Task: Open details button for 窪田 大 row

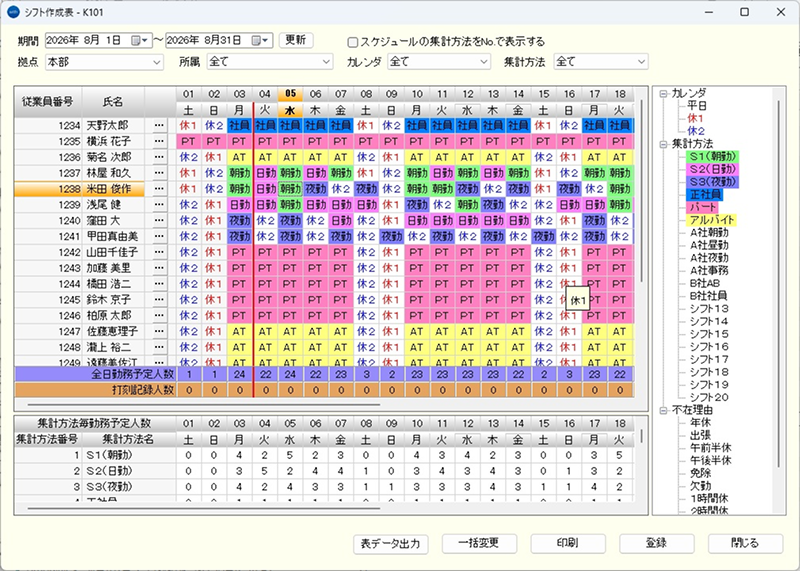Action: (x=160, y=220)
